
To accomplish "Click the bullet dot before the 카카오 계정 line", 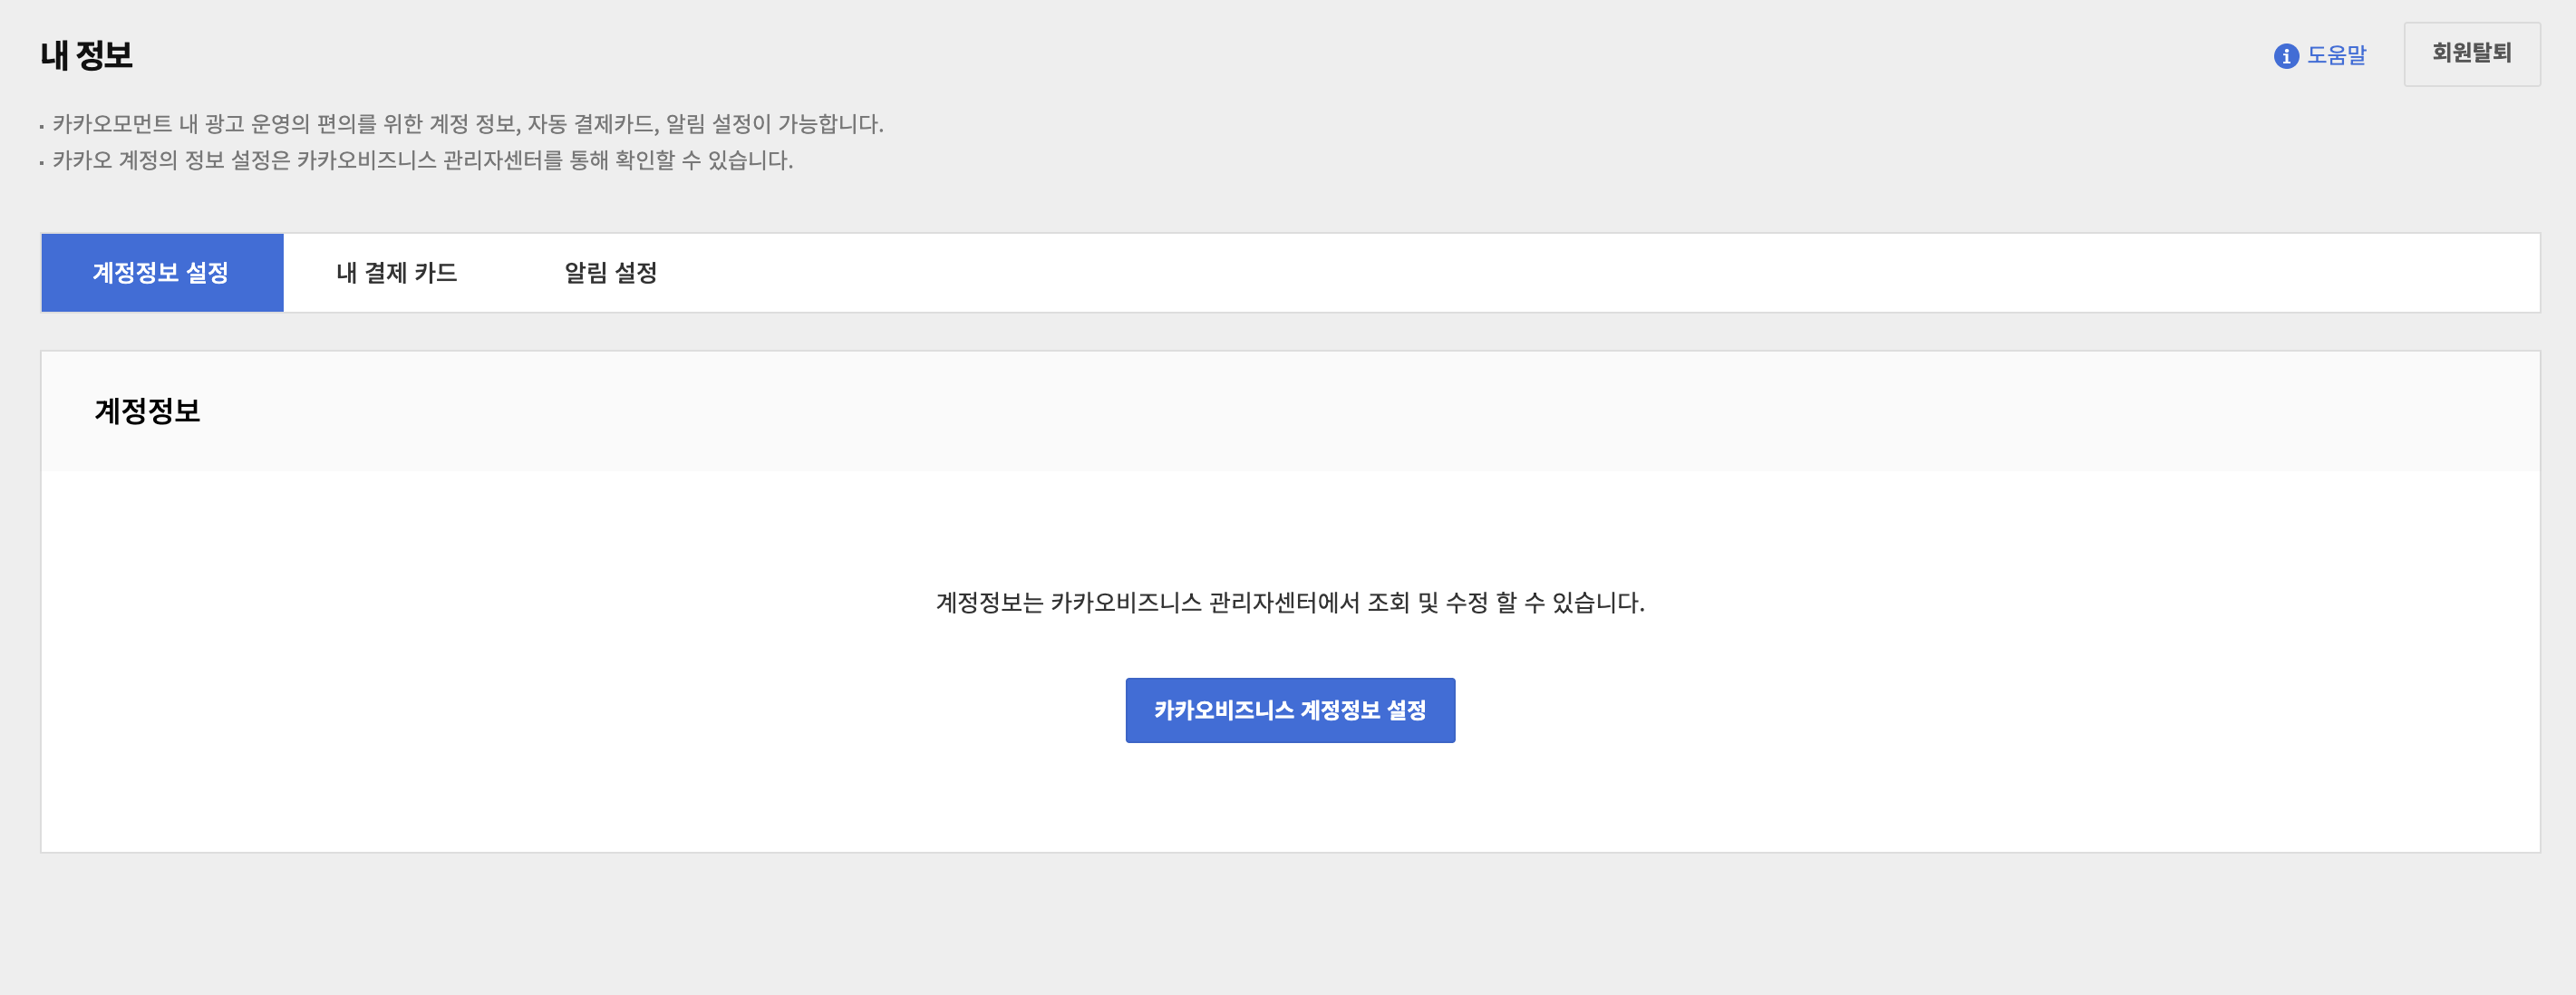I will (42, 163).
